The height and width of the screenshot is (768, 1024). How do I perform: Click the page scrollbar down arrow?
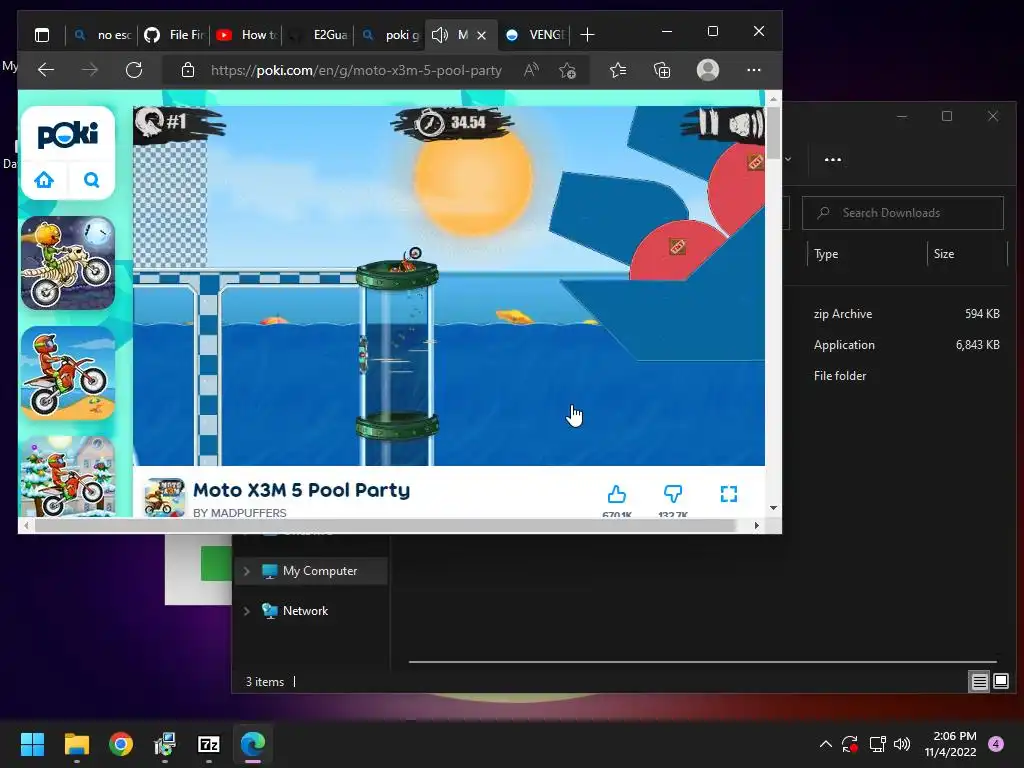pyautogui.click(x=773, y=507)
